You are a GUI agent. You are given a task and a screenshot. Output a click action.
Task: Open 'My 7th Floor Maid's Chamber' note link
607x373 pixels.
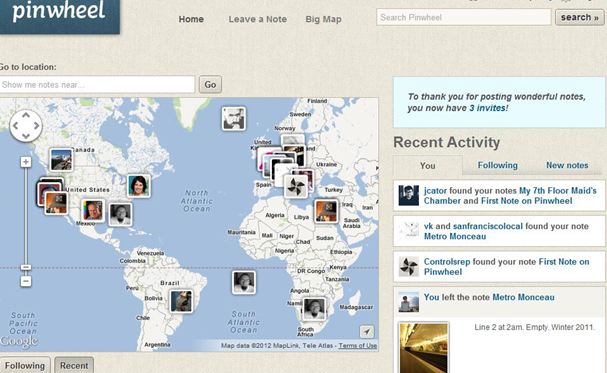pyautogui.click(x=510, y=196)
